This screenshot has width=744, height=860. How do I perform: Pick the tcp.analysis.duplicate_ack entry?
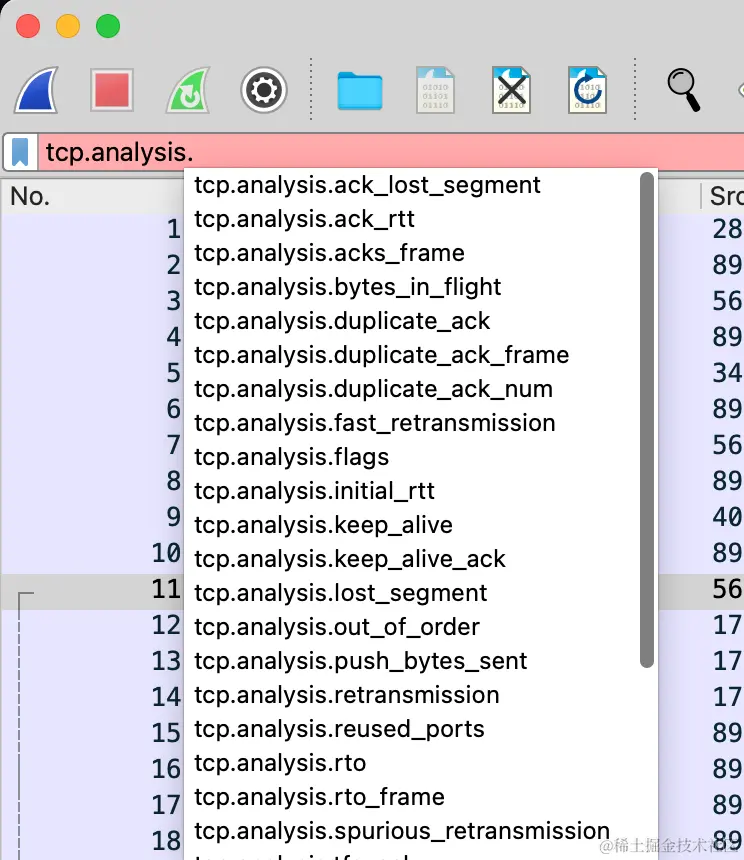click(x=342, y=321)
